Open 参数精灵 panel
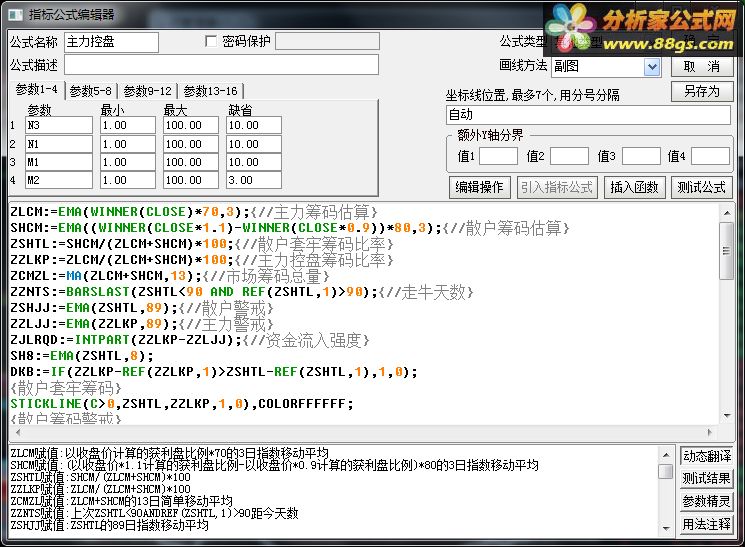This screenshot has width=745, height=547. coord(706,501)
